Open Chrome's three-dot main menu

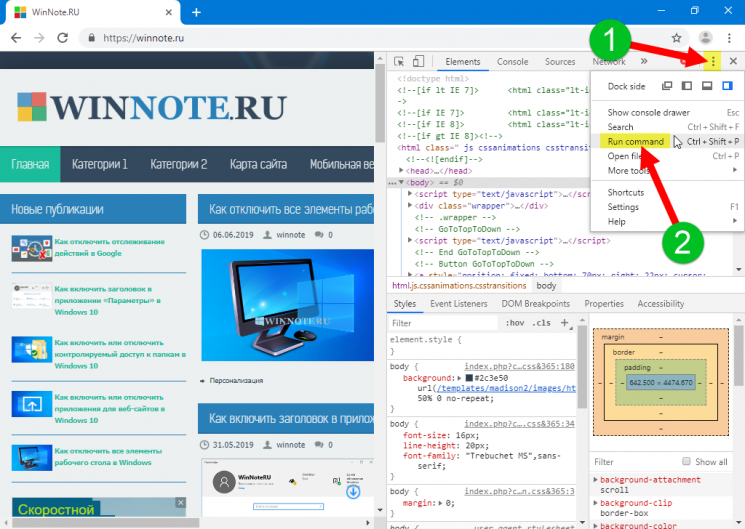(729, 38)
